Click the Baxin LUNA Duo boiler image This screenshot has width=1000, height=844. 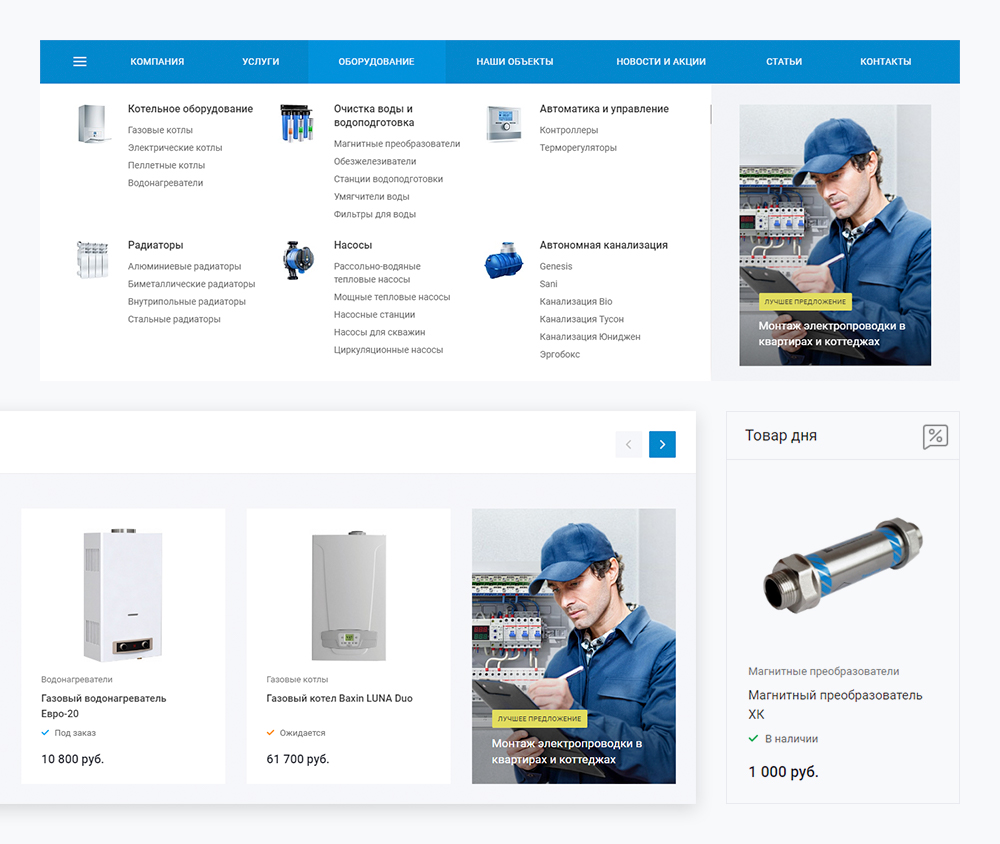348,596
